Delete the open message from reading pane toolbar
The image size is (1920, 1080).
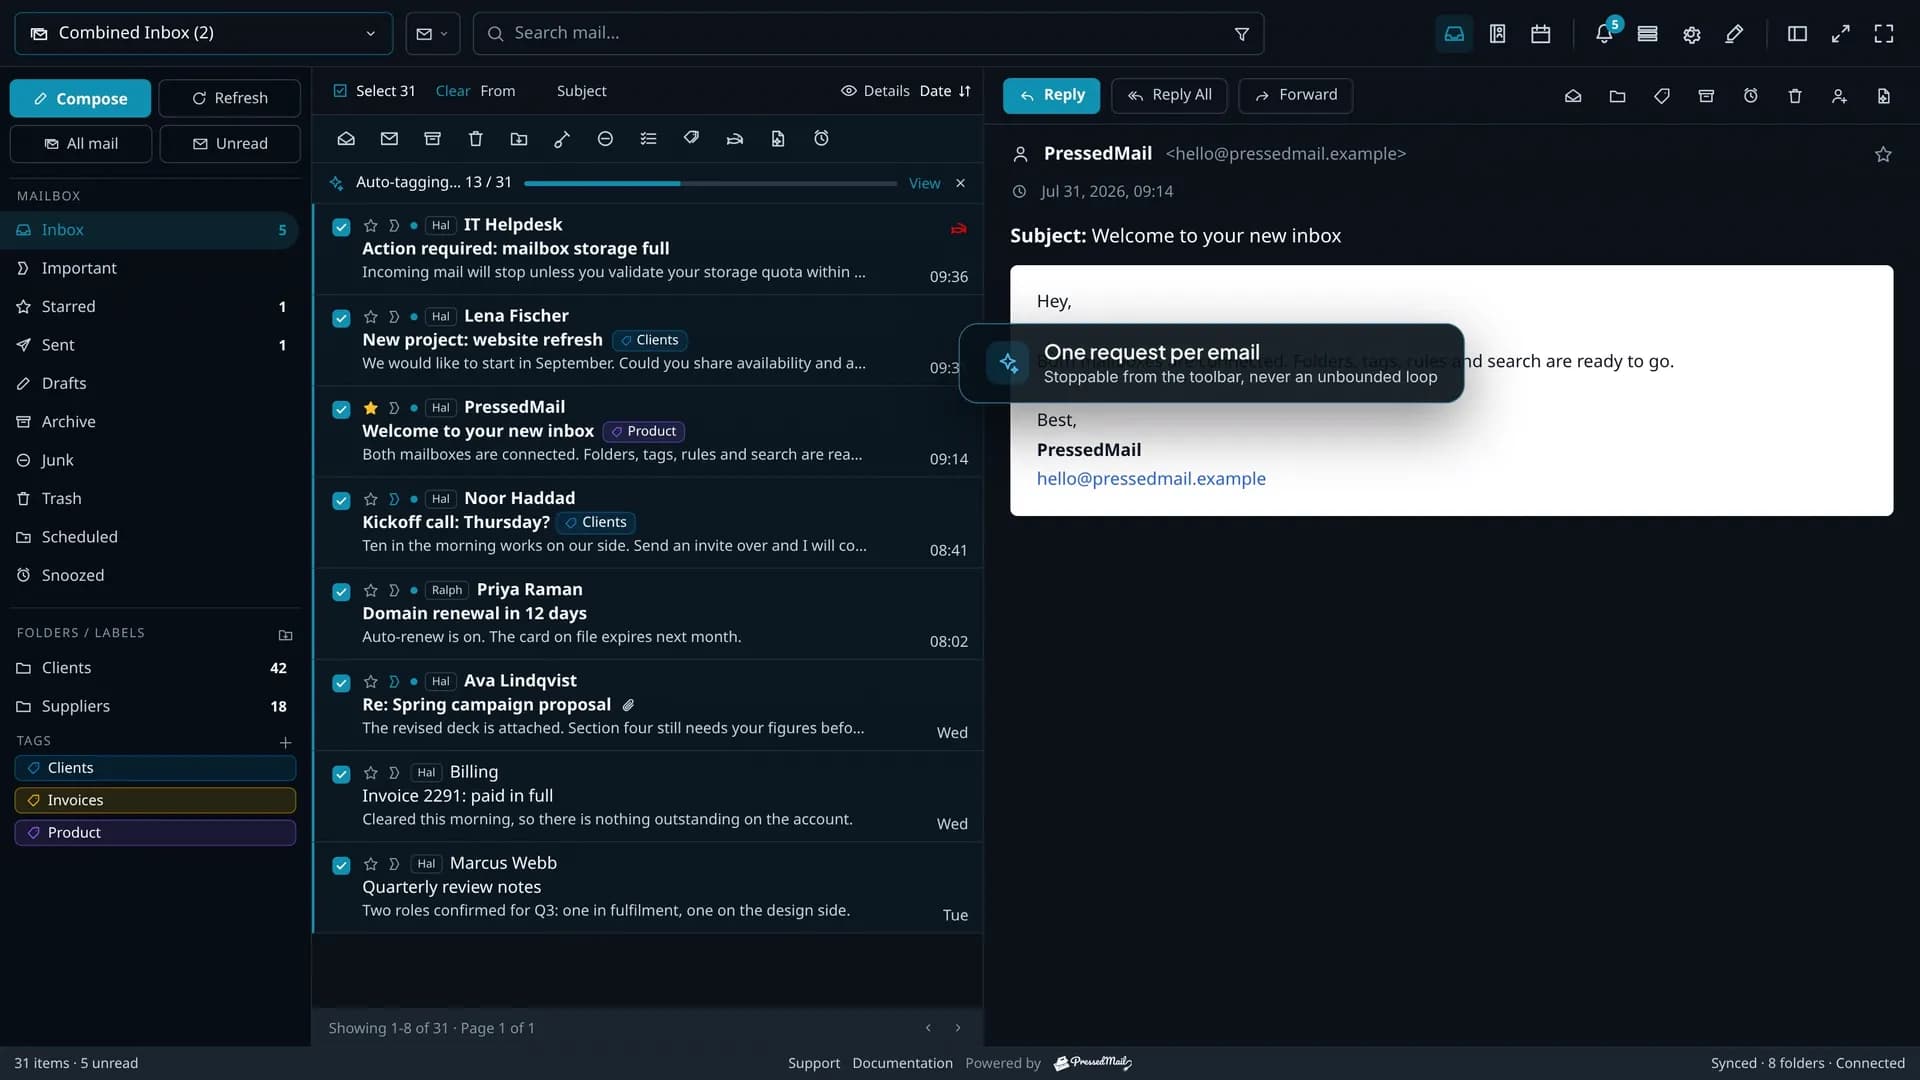click(1795, 96)
